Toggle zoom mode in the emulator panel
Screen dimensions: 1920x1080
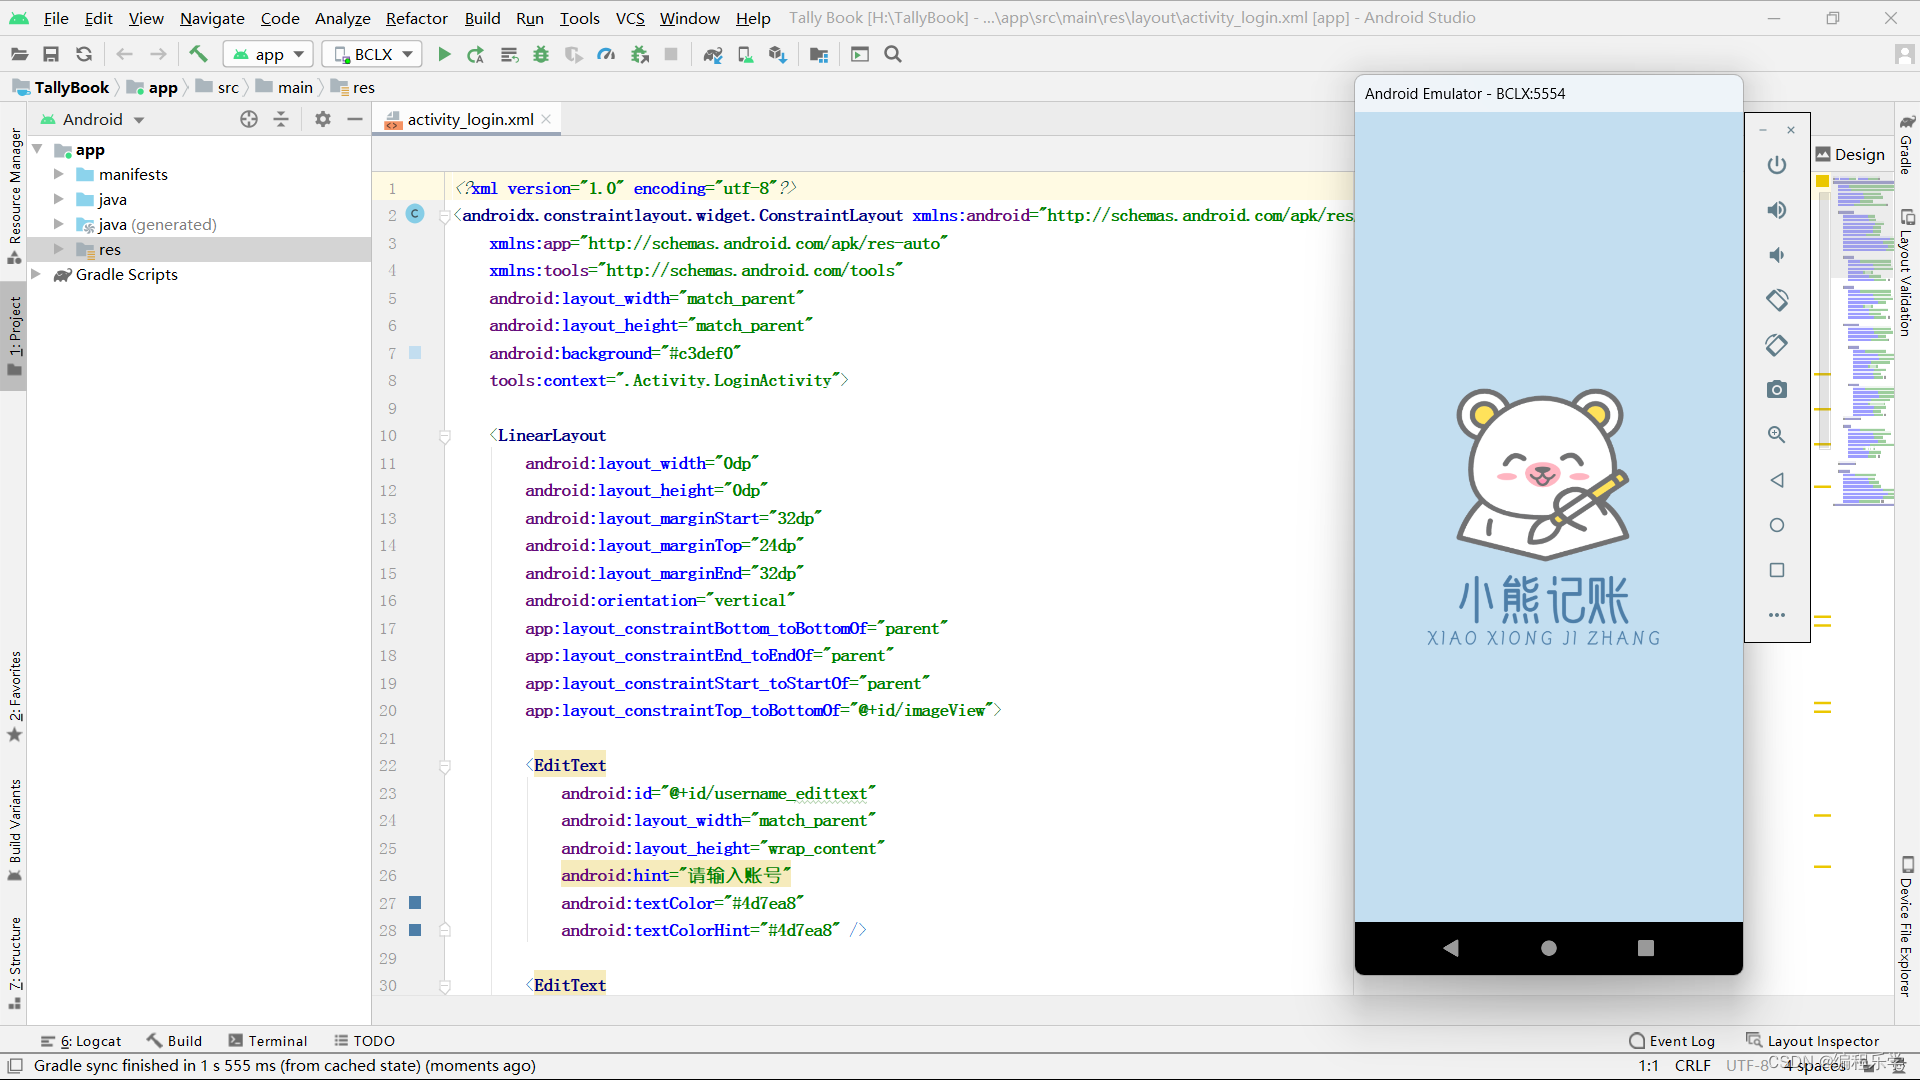click(x=1777, y=435)
